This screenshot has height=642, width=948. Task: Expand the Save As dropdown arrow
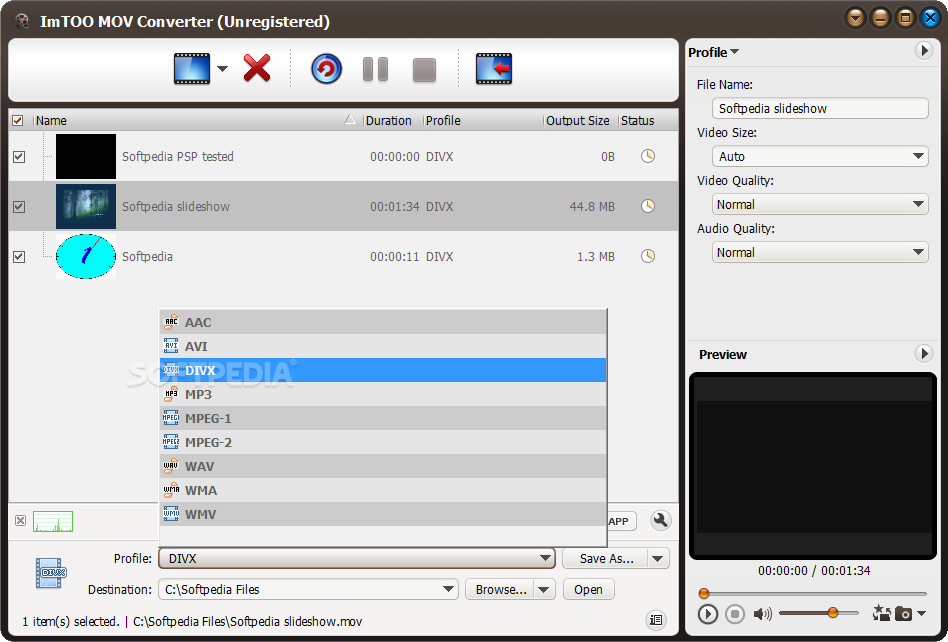[658, 559]
